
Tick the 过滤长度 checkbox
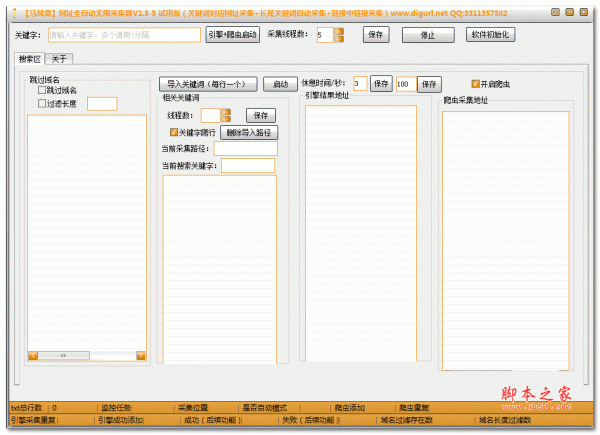click(x=42, y=103)
